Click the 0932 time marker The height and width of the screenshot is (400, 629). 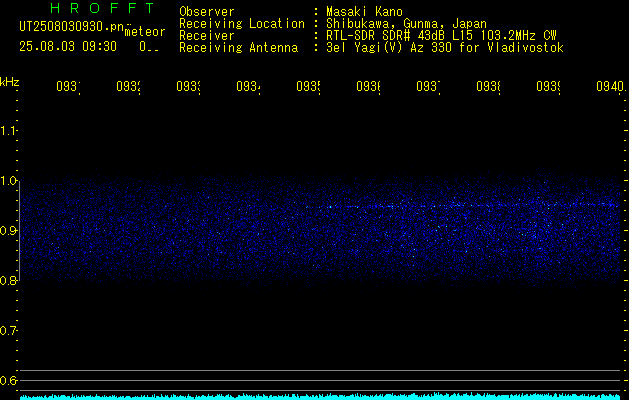tap(128, 86)
